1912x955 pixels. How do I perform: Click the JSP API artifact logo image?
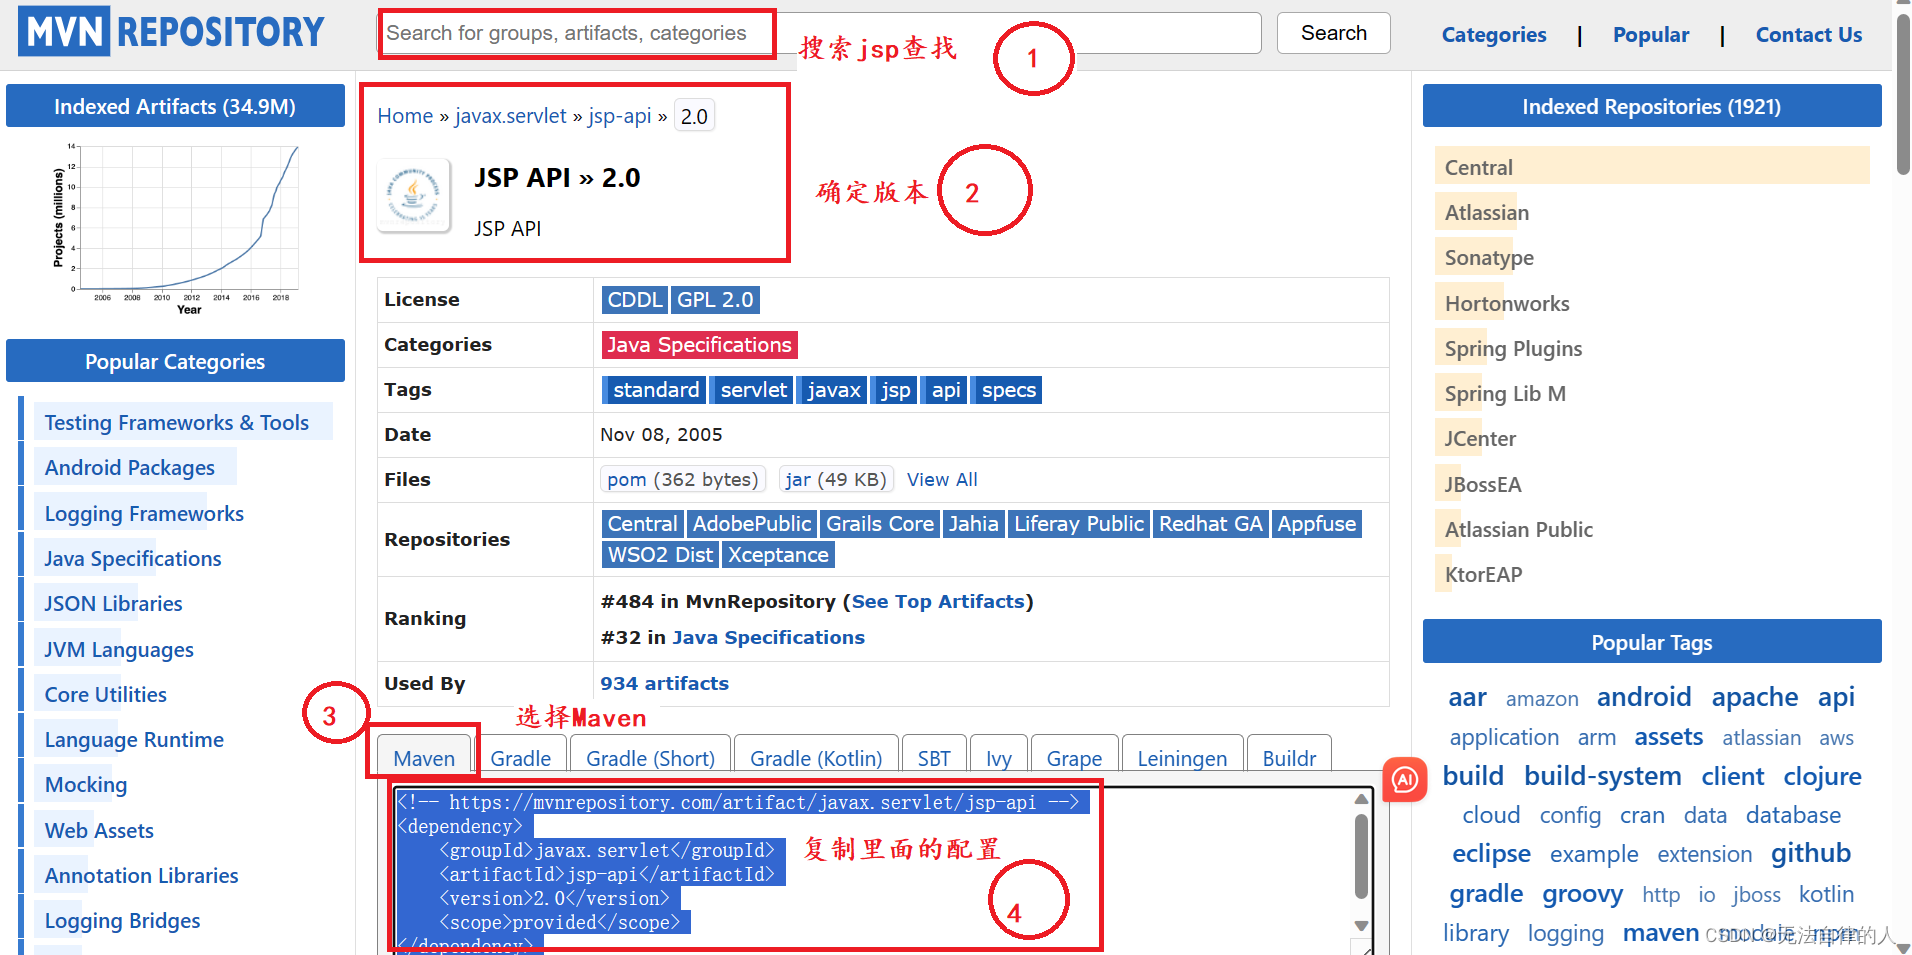(x=413, y=196)
